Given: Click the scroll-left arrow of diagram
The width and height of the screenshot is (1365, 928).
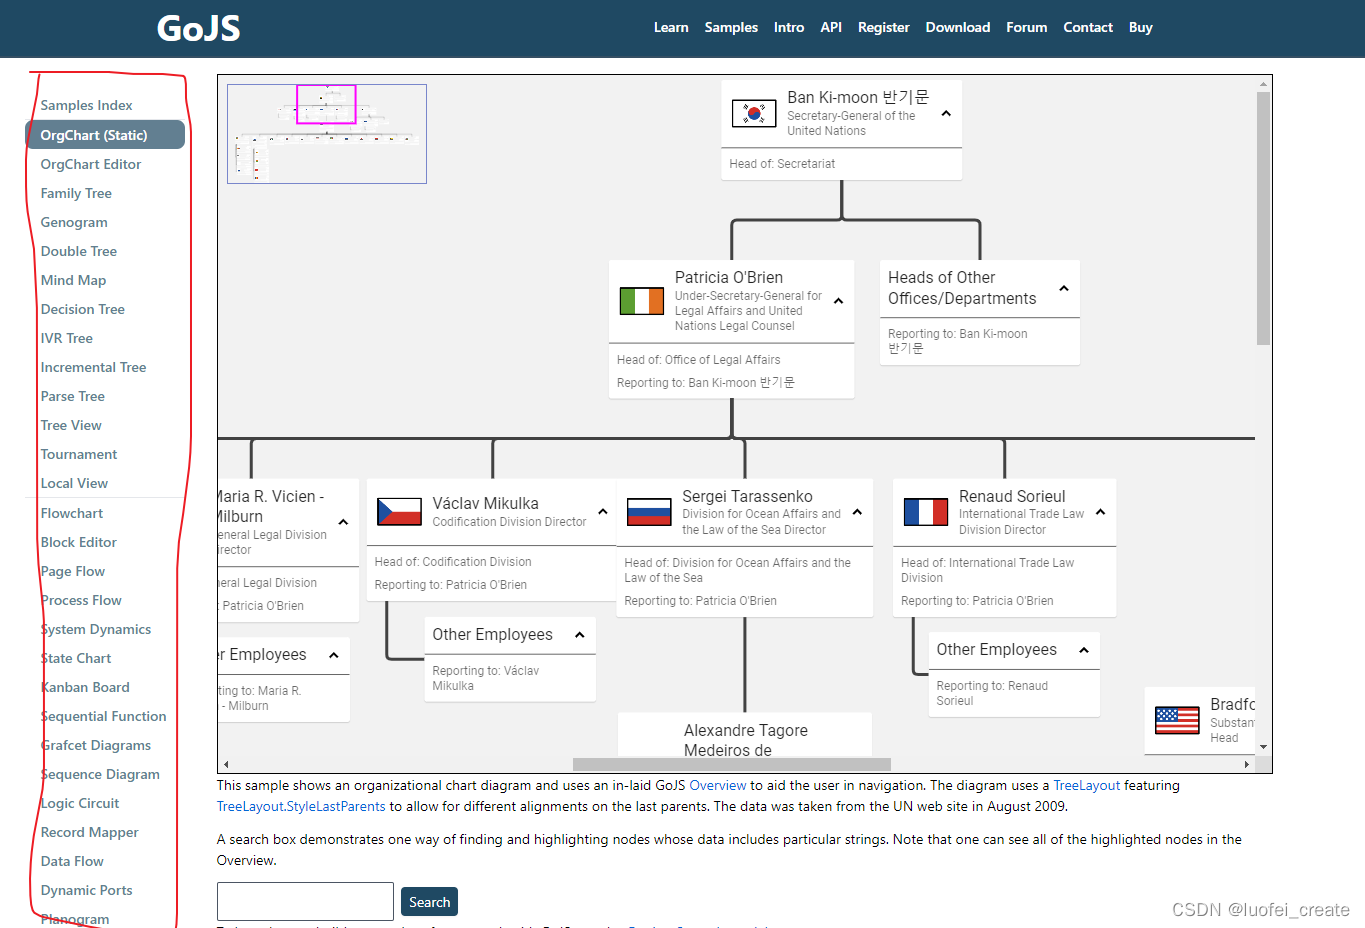Looking at the screenshot, I should (x=226, y=764).
